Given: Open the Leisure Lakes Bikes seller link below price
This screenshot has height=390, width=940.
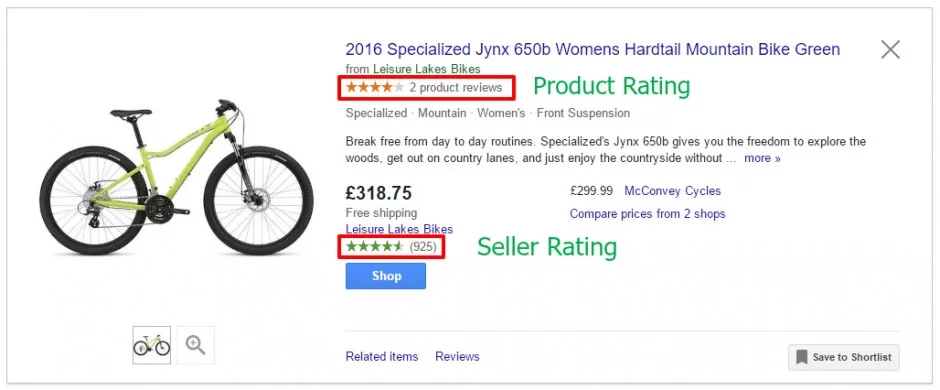Looking at the screenshot, I should click(x=399, y=229).
